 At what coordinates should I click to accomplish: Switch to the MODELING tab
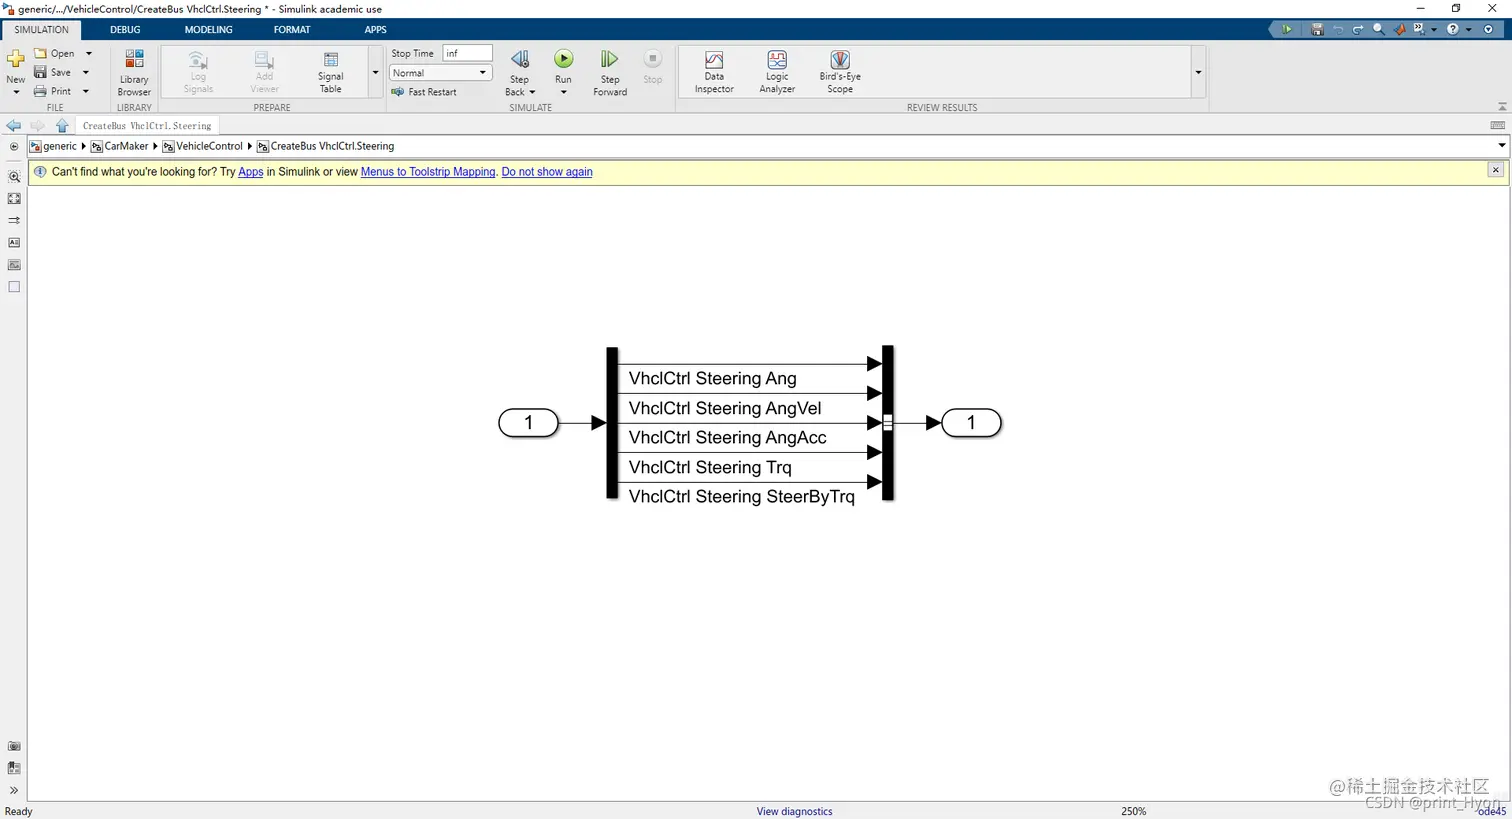(208, 30)
